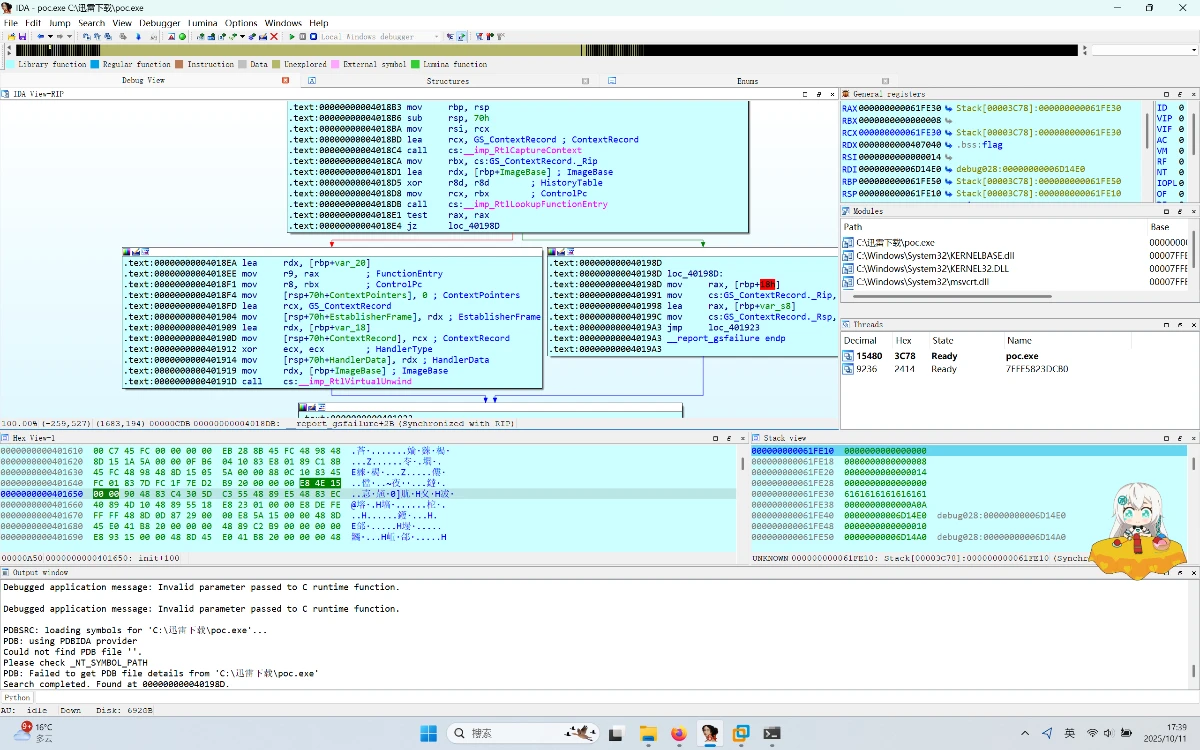The width and height of the screenshot is (1200, 750).
Task: Open the Local Windows debugger dropdown
Action: (x=437, y=37)
